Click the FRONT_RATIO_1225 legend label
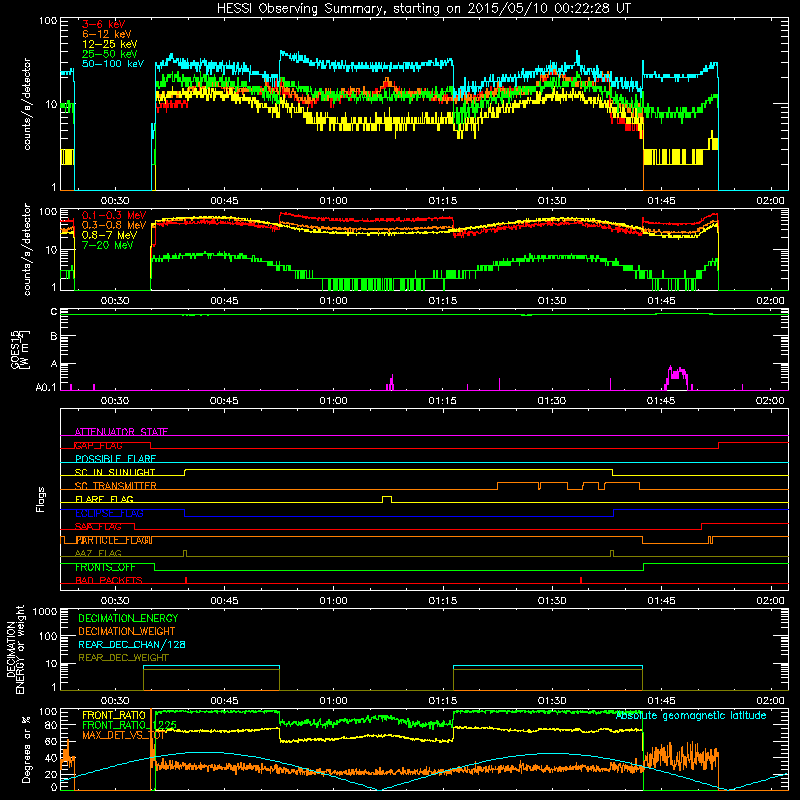 coord(129,725)
